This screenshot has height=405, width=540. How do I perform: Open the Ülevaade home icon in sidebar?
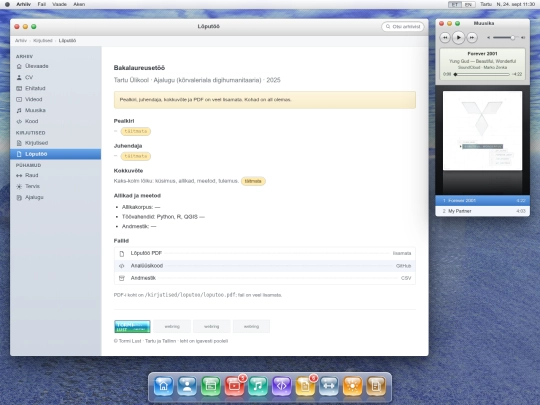click(x=19, y=66)
